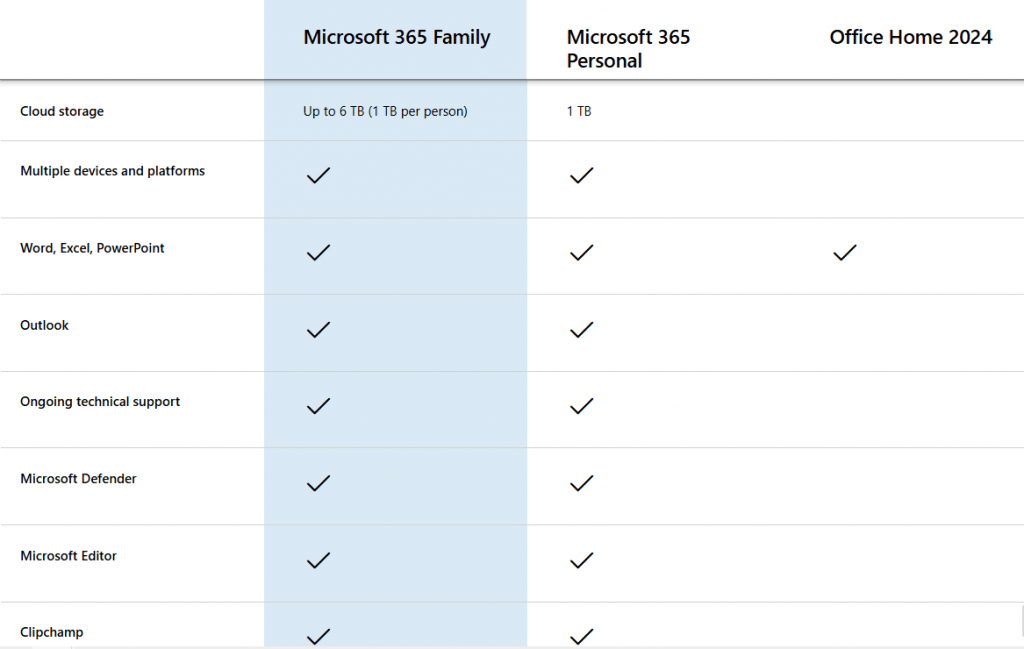Select the Microsoft 365 Personal column heading
Screen dimensions: 1024x649
click(628, 49)
